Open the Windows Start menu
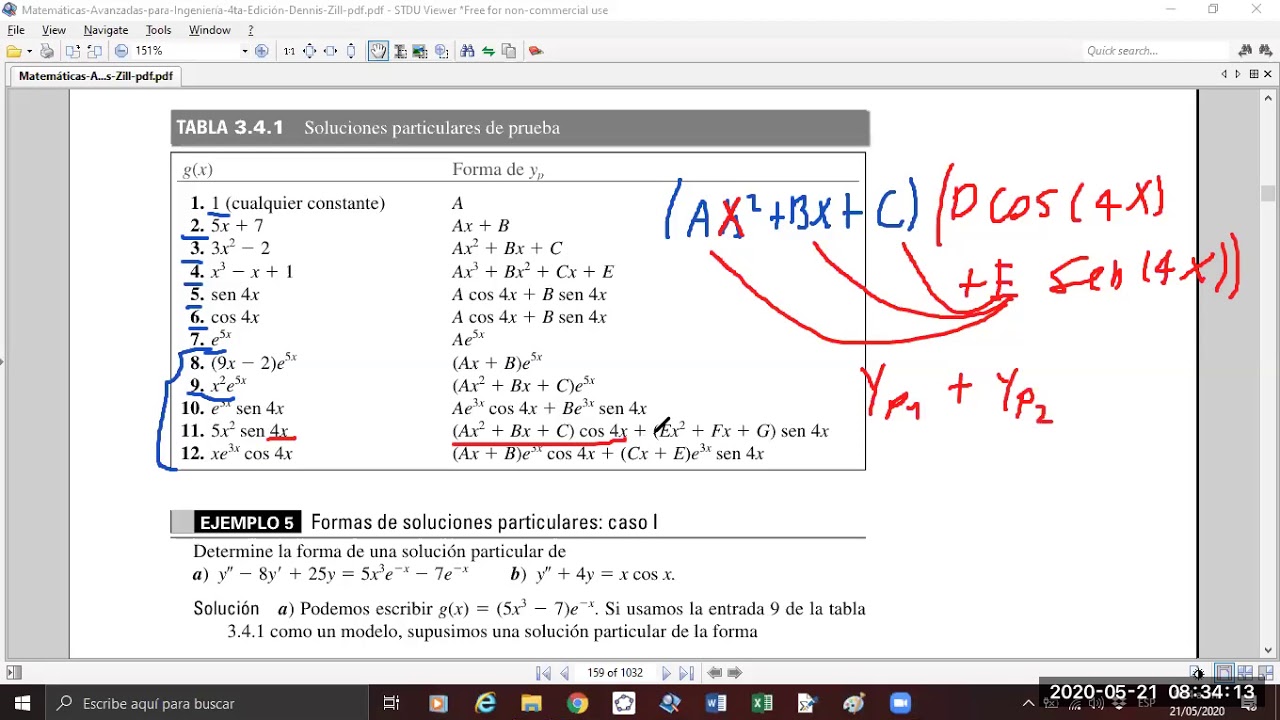The height and width of the screenshot is (720, 1280). [23, 704]
